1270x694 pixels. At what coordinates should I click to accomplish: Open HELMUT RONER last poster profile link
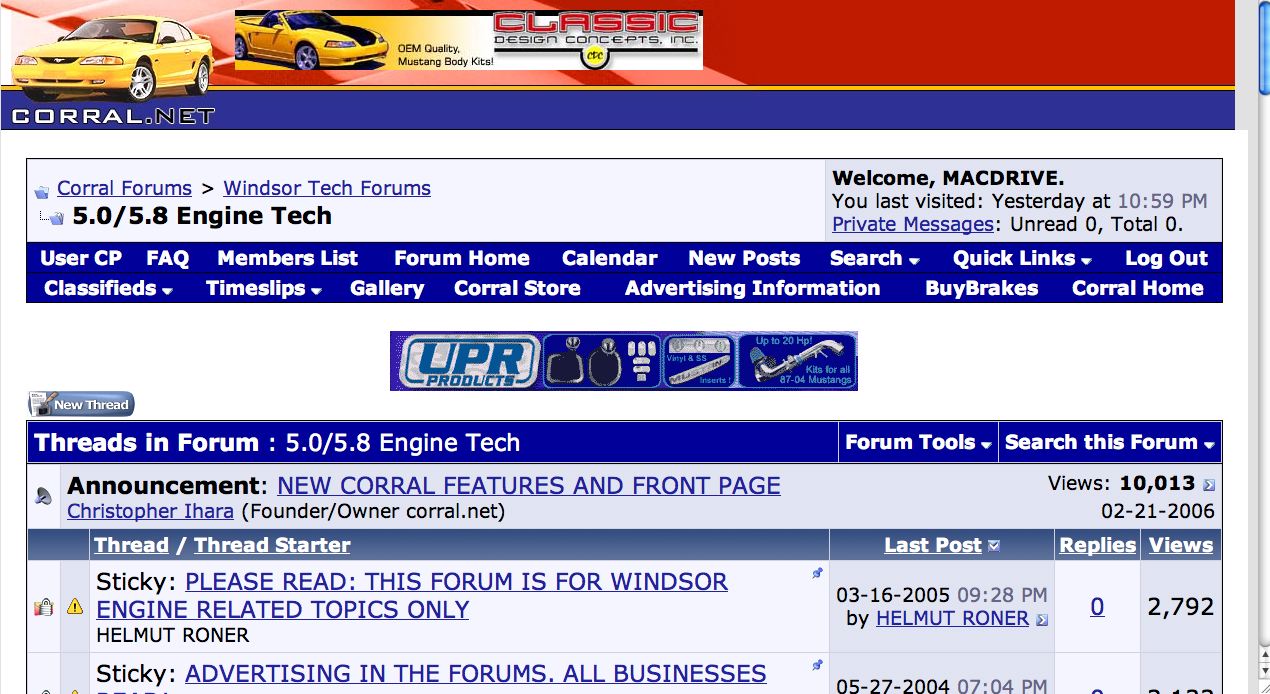pos(952,619)
